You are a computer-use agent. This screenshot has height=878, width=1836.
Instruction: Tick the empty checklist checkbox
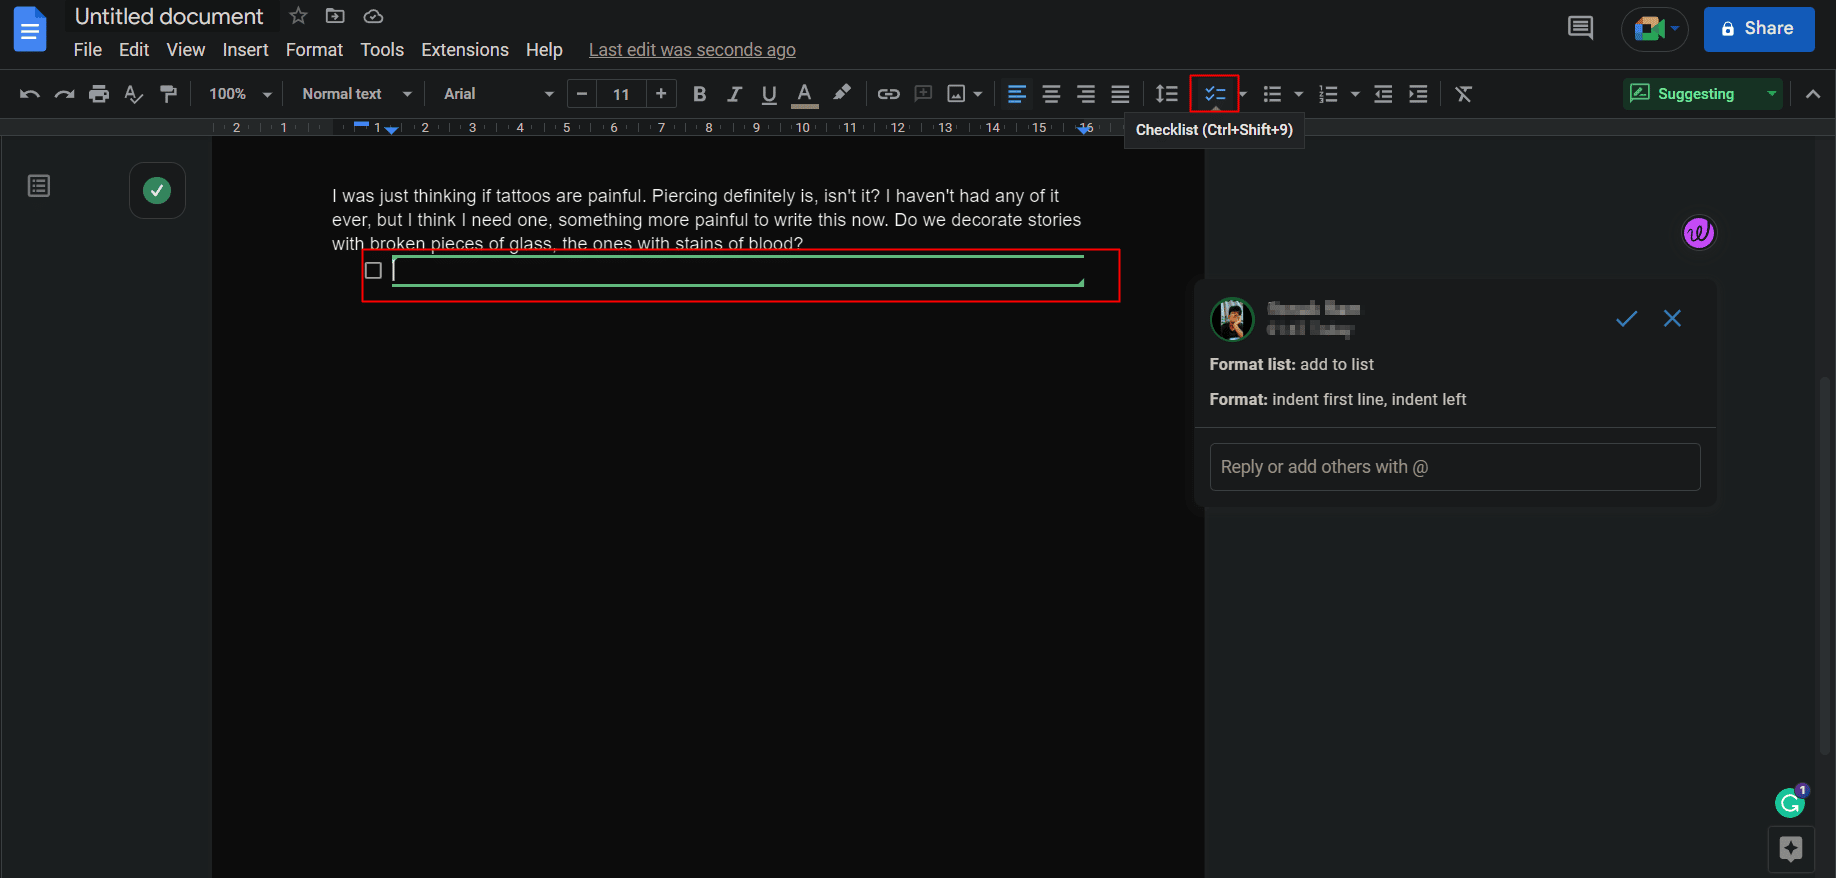click(x=374, y=271)
